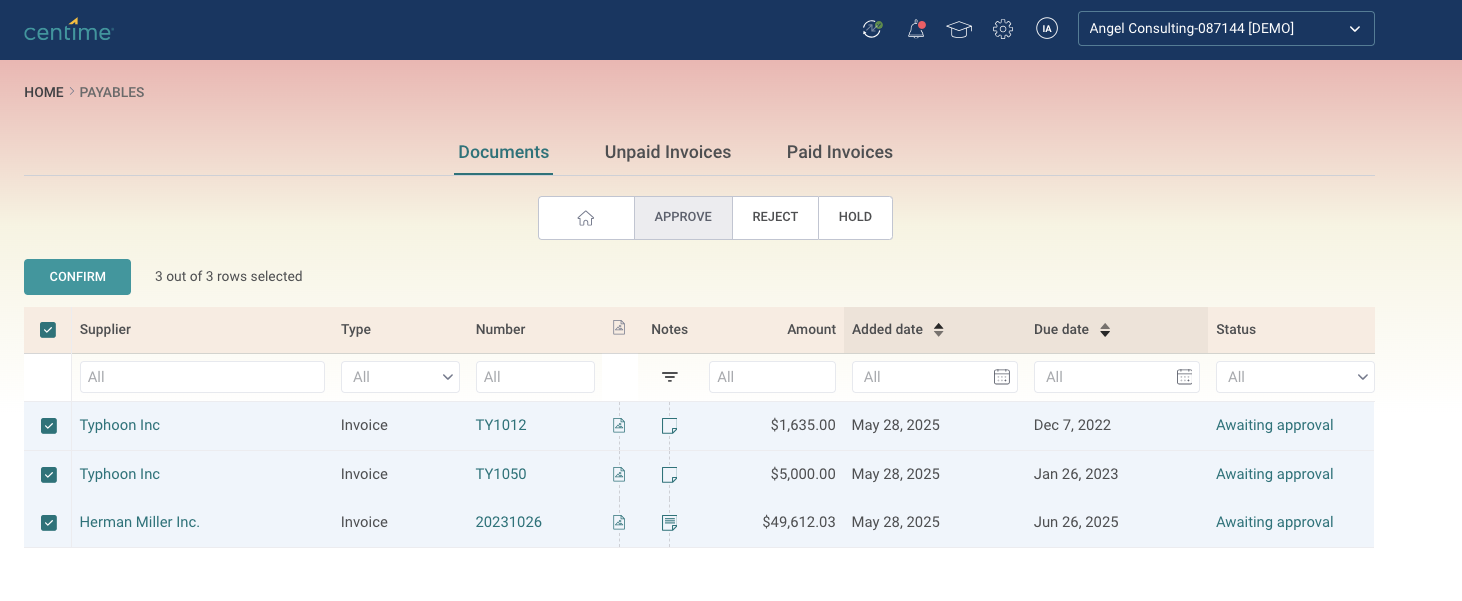Open the Notes filter icon
Image resolution: width=1462 pixels, height=601 pixels.
tap(670, 377)
